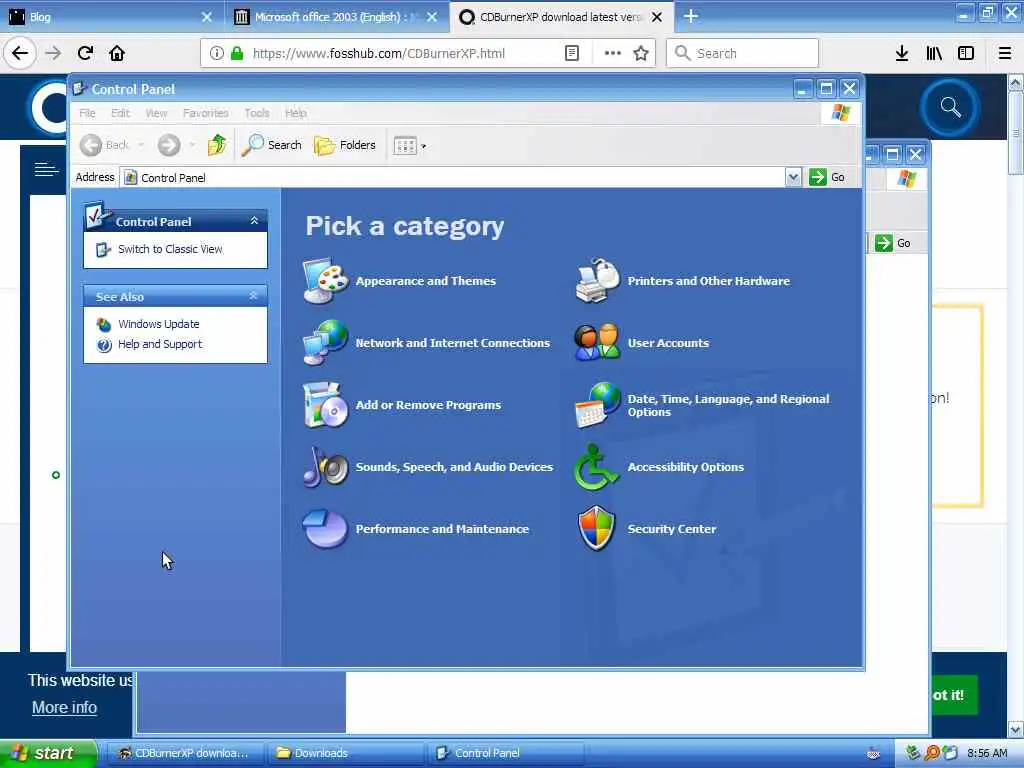
Task: Open Forward button history dropdown arrow
Action: pos(192,145)
